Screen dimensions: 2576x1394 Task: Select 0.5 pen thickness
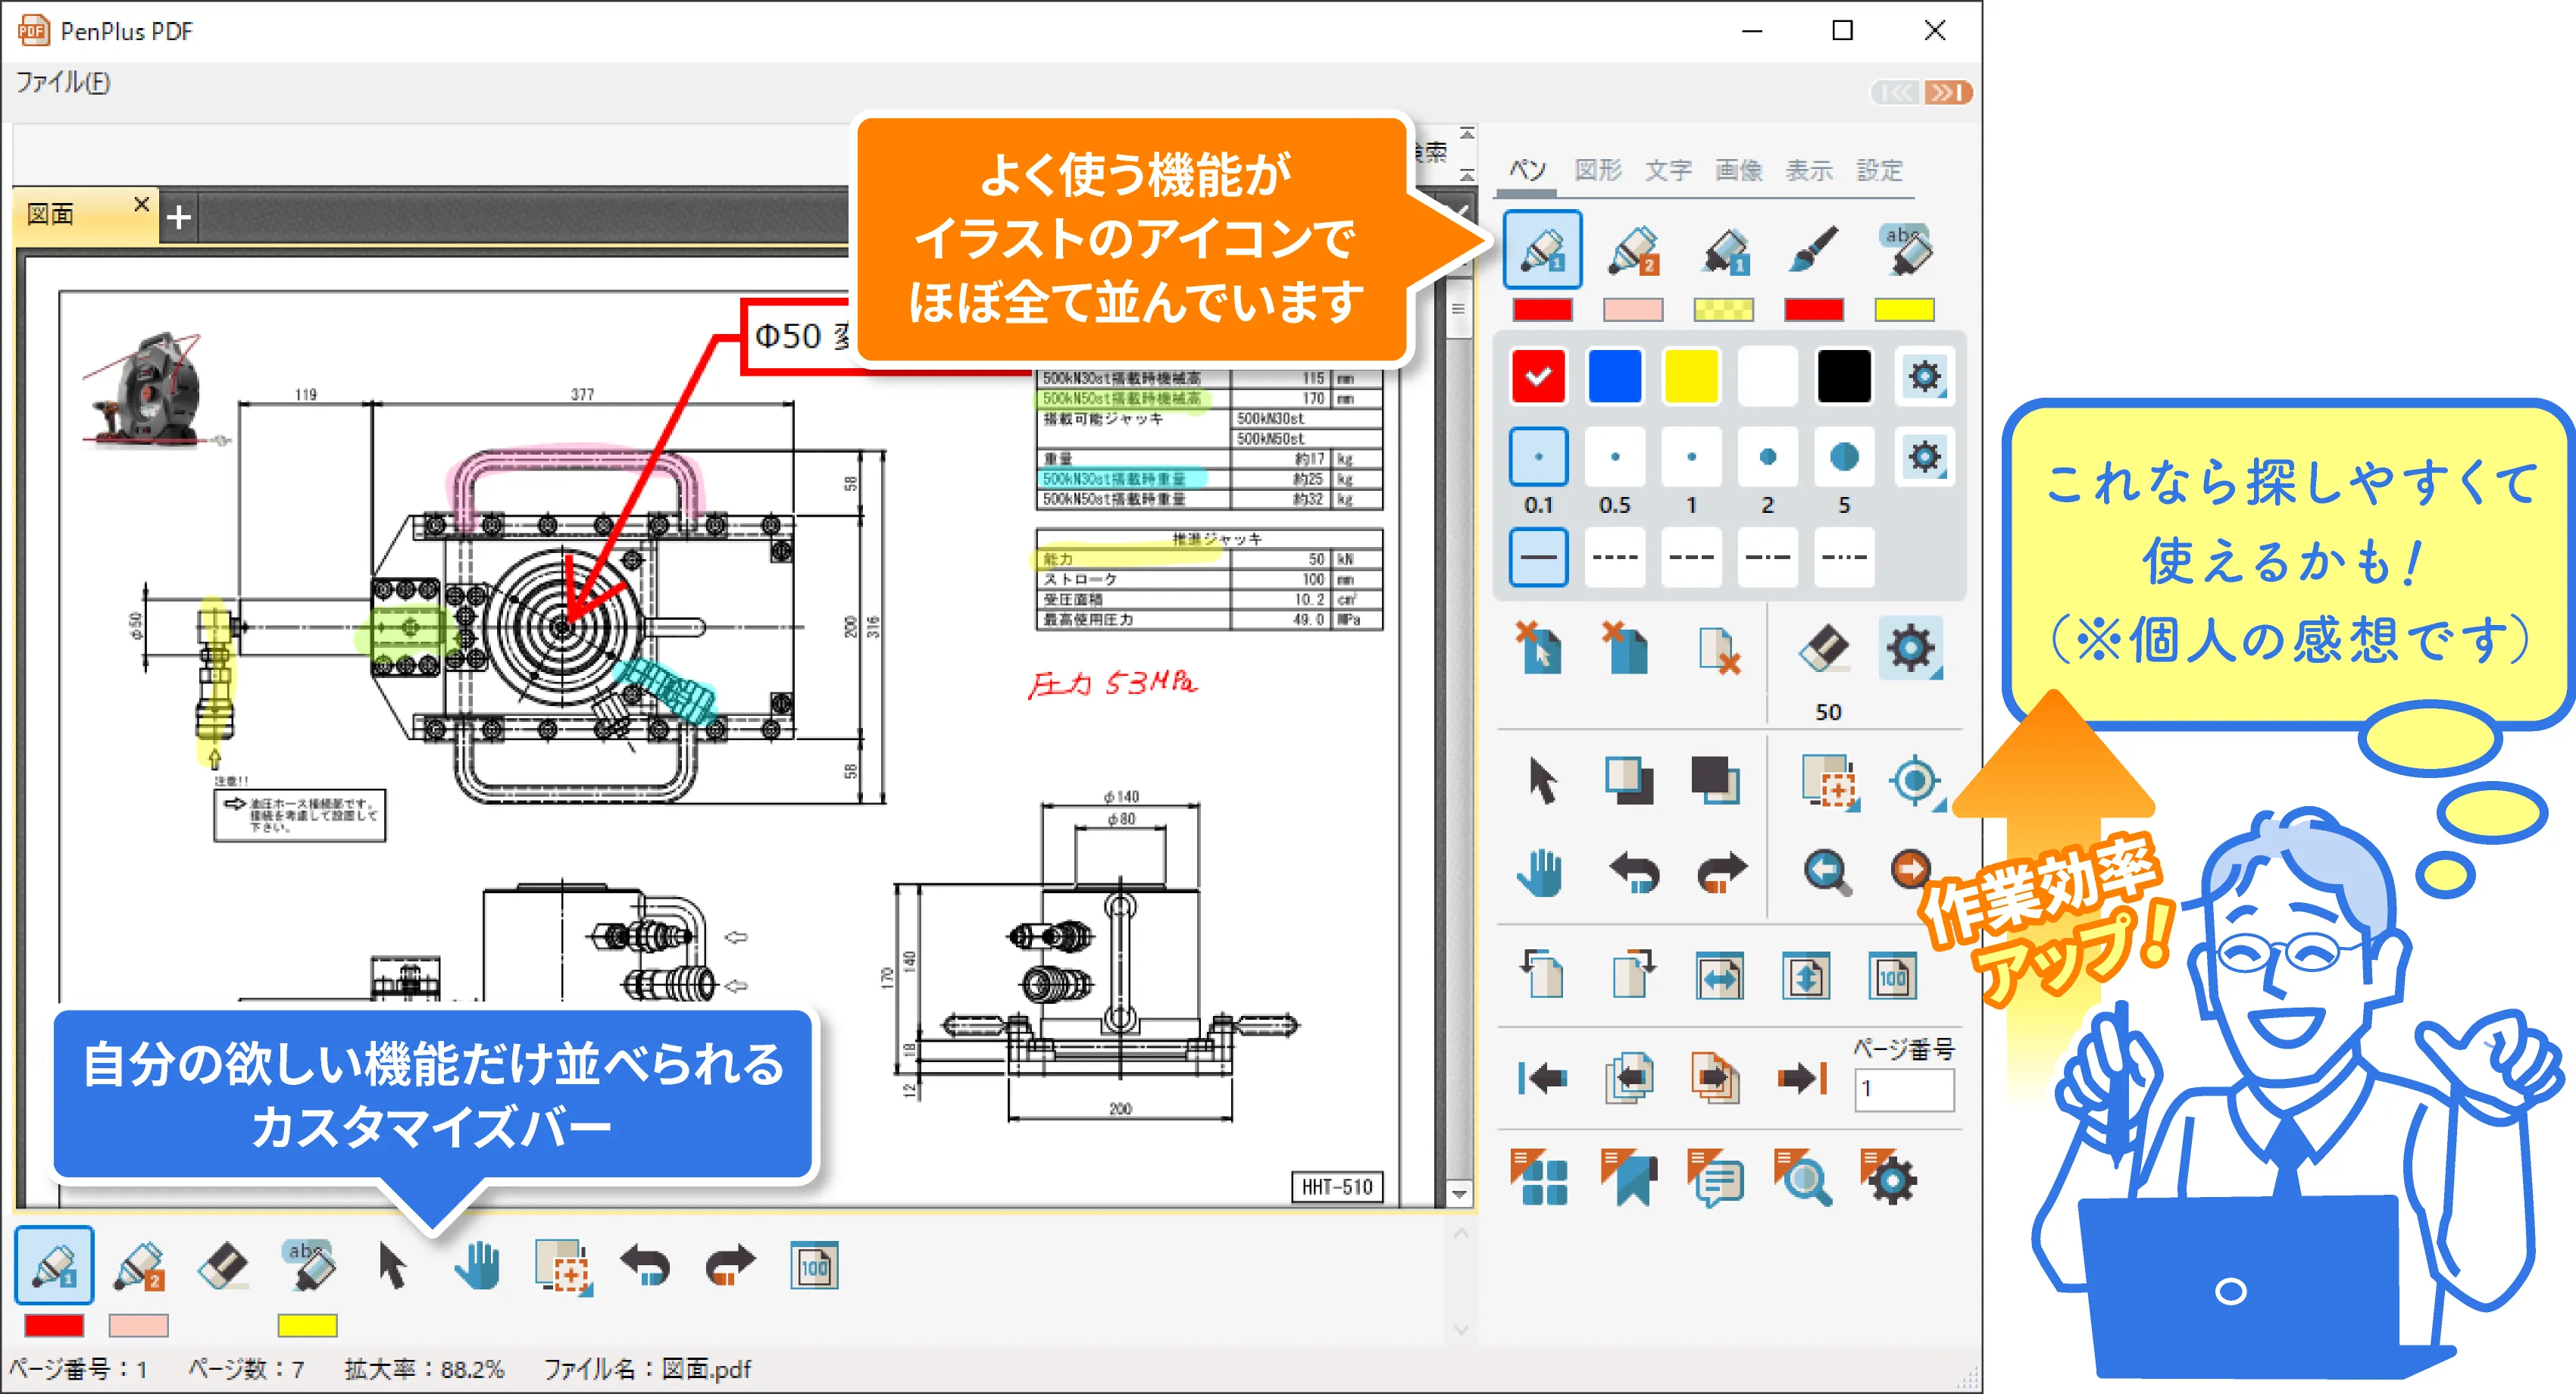click(1615, 458)
